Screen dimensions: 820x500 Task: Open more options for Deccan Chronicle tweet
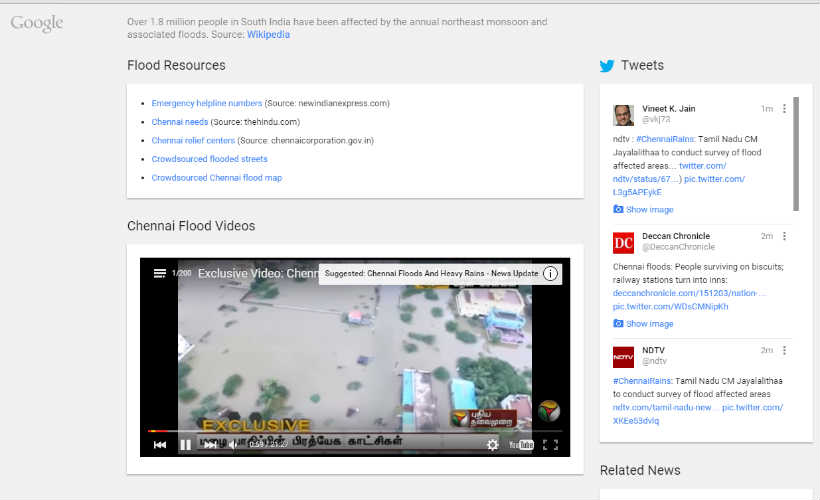point(784,236)
